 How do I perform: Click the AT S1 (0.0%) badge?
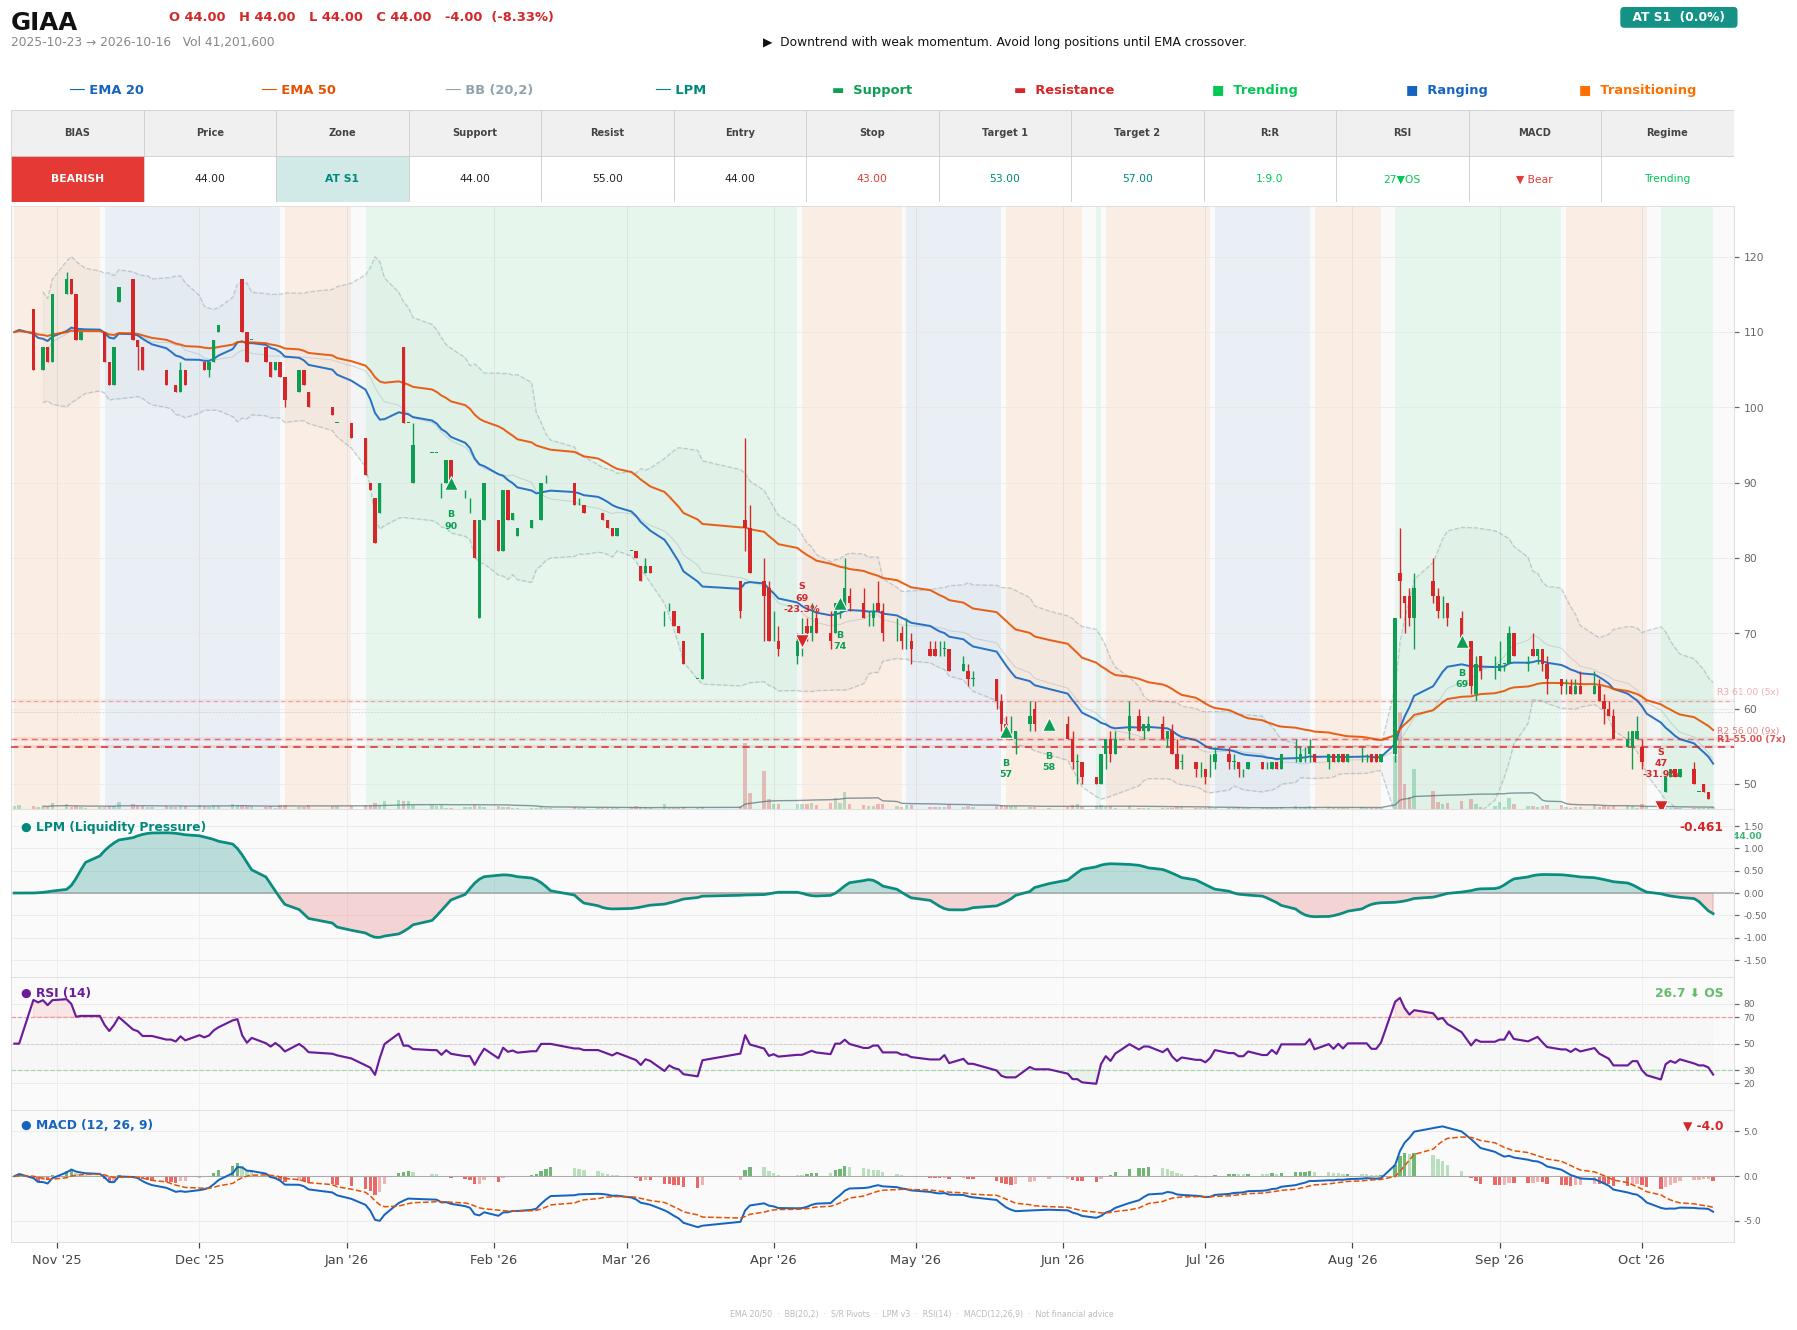tap(1678, 17)
